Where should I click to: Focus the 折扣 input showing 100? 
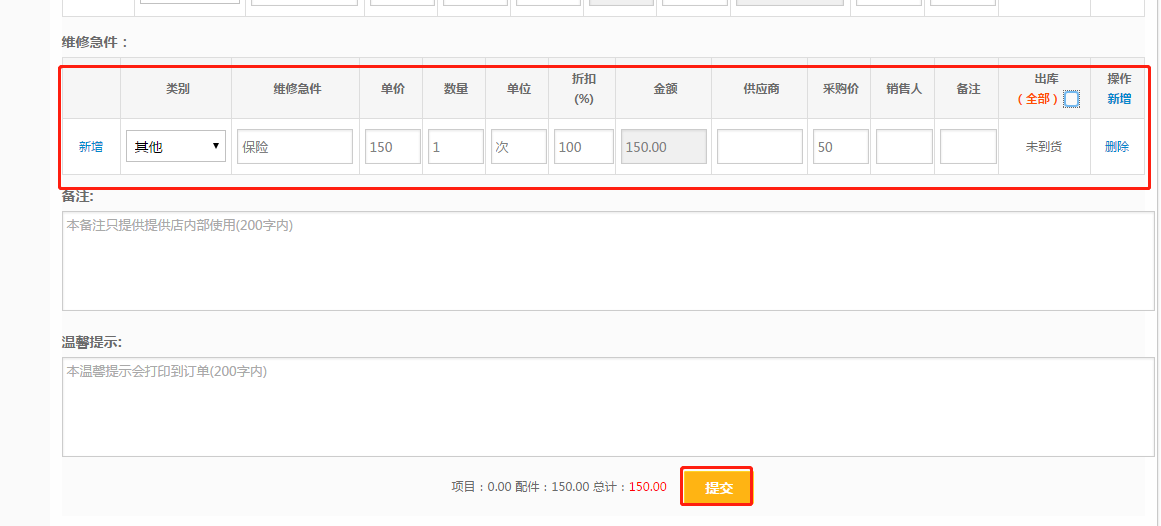(x=583, y=146)
